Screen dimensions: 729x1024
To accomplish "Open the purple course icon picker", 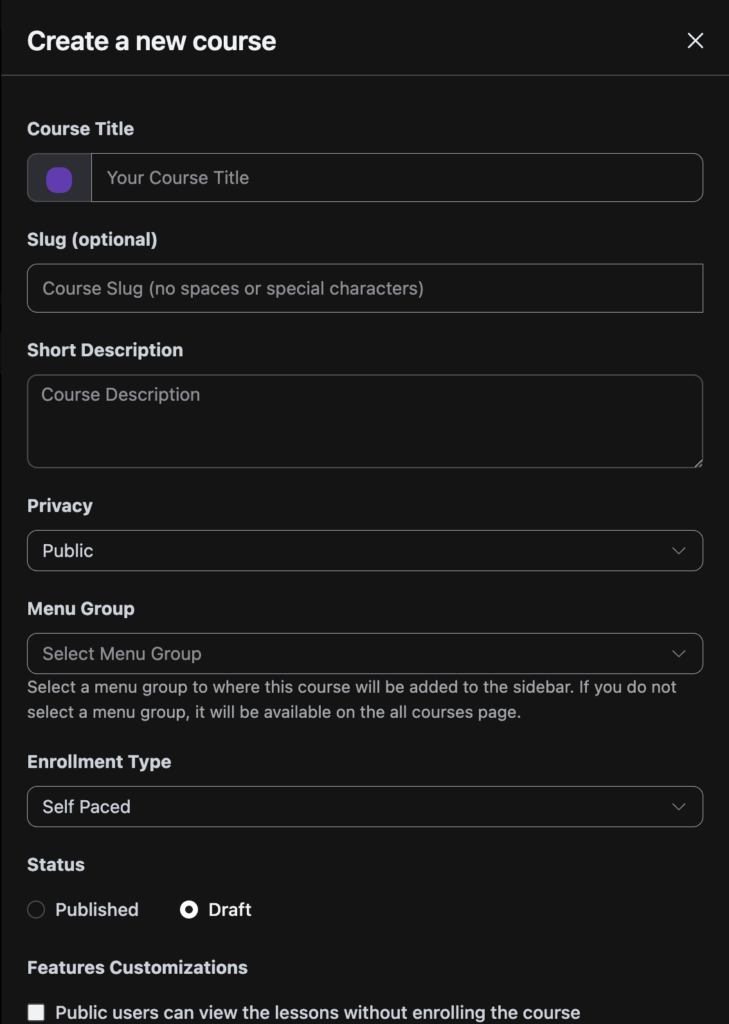I will pyautogui.click(x=59, y=178).
